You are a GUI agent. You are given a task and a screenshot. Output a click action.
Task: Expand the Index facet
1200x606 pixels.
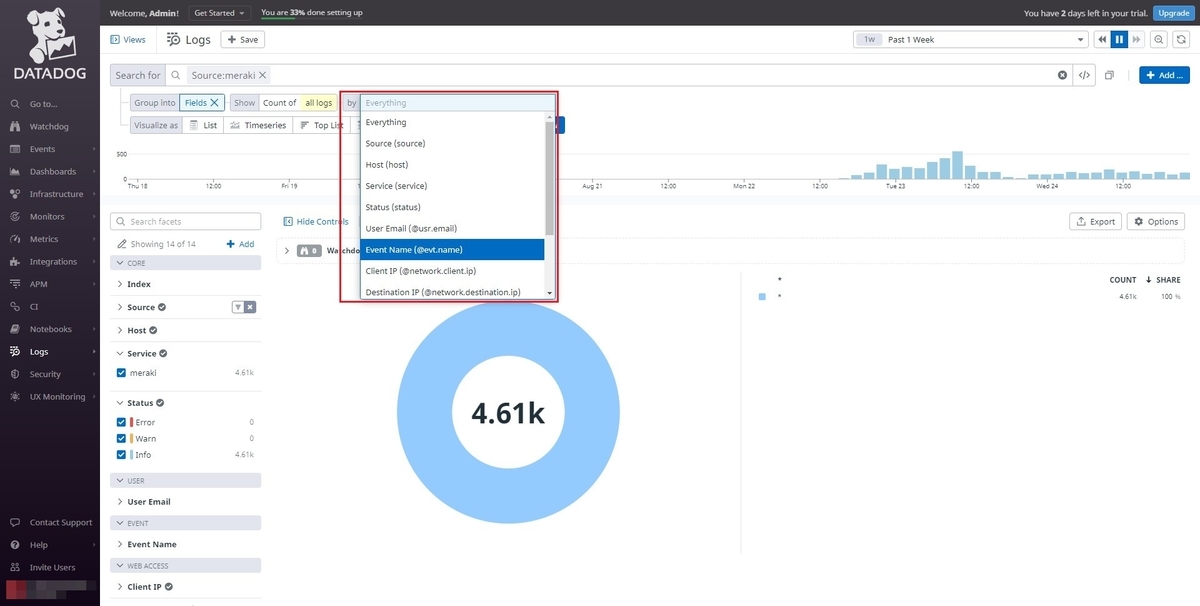tap(120, 285)
